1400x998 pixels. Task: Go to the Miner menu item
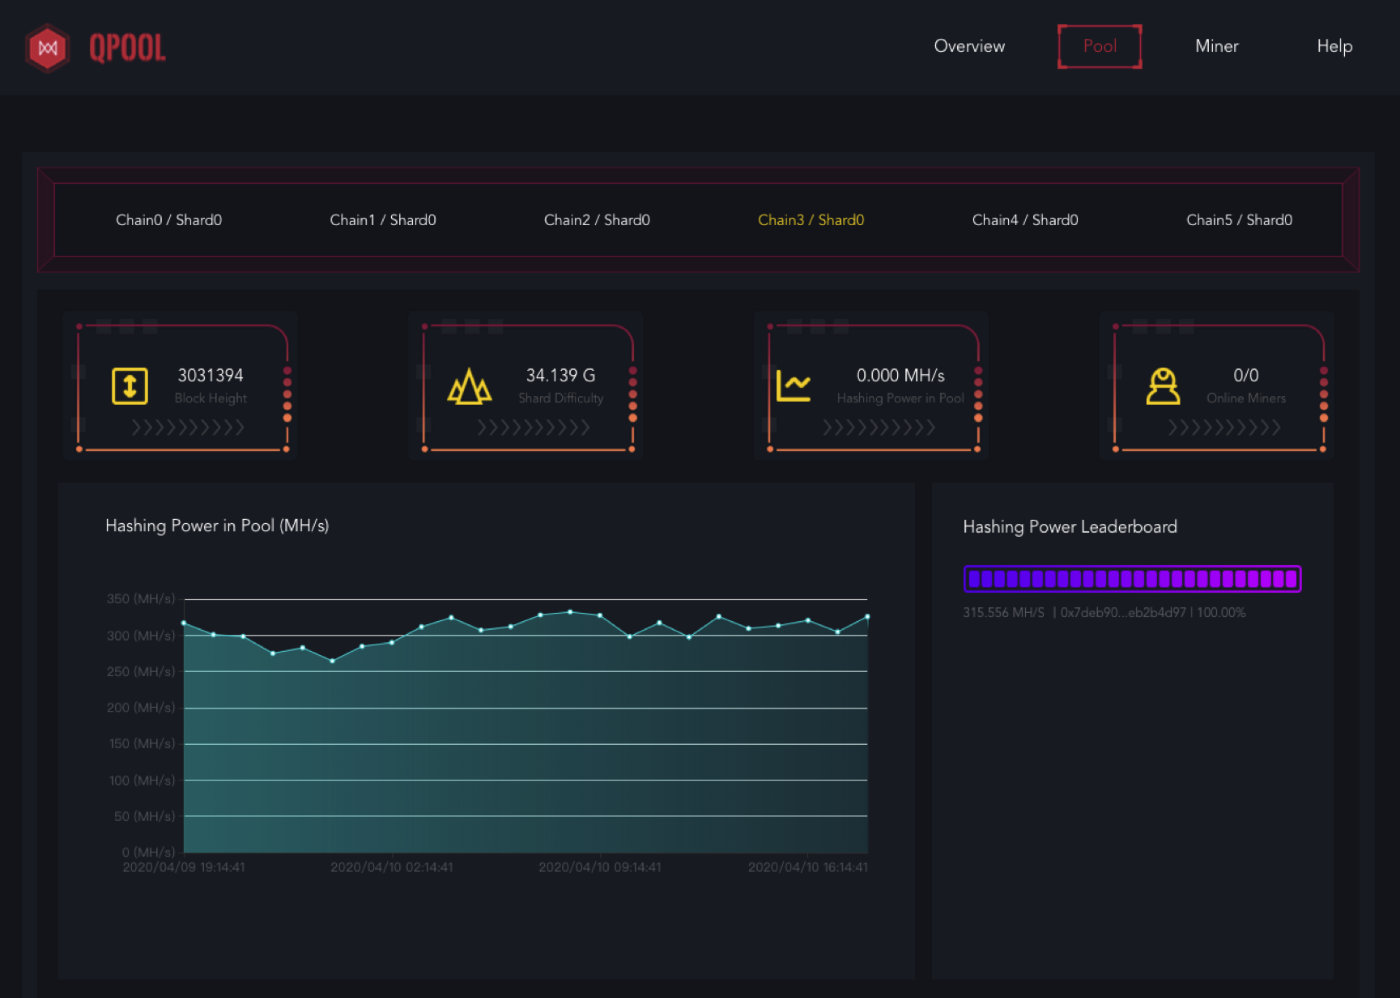coord(1216,46)
